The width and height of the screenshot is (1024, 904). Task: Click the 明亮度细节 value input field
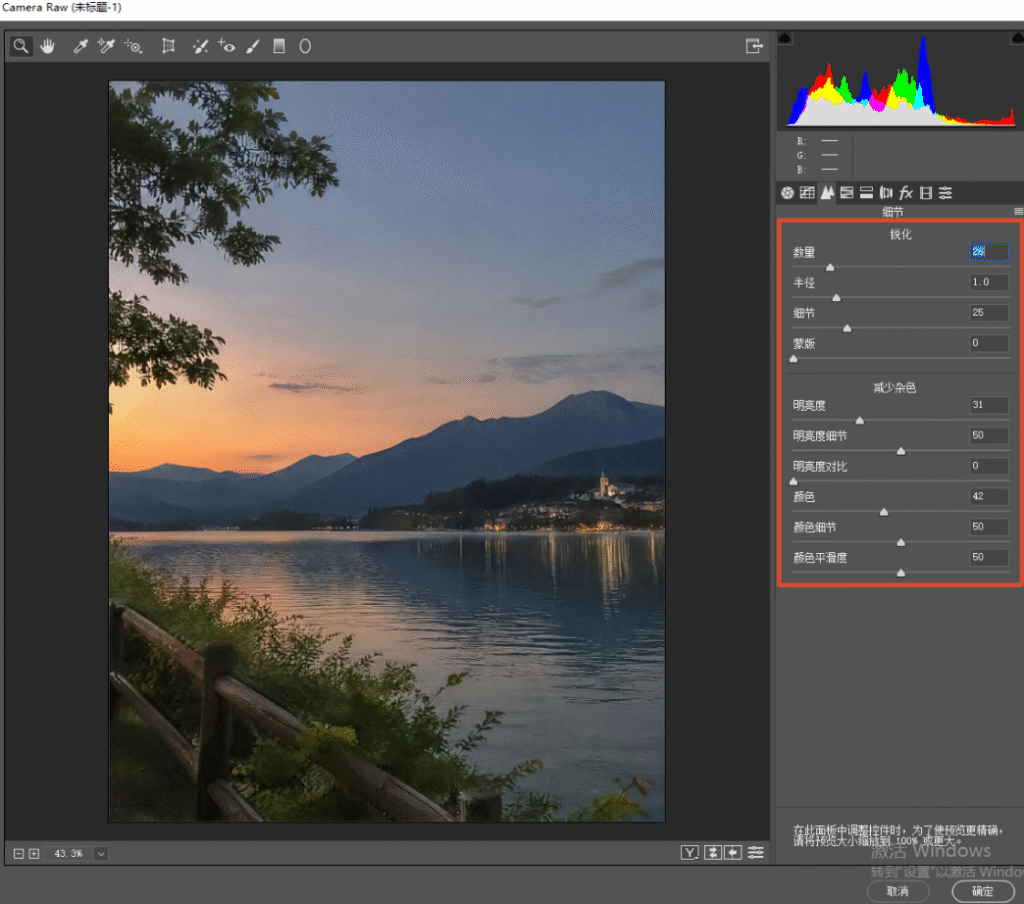point(989,435)
